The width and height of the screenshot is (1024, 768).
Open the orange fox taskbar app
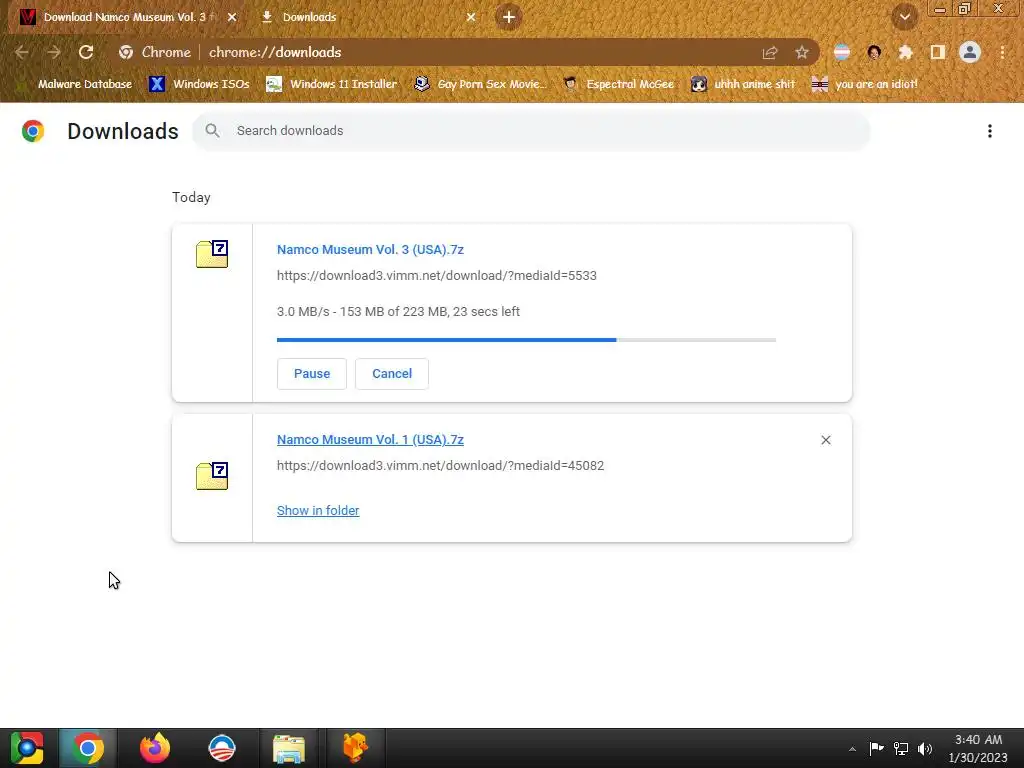[x=356, y=748]
